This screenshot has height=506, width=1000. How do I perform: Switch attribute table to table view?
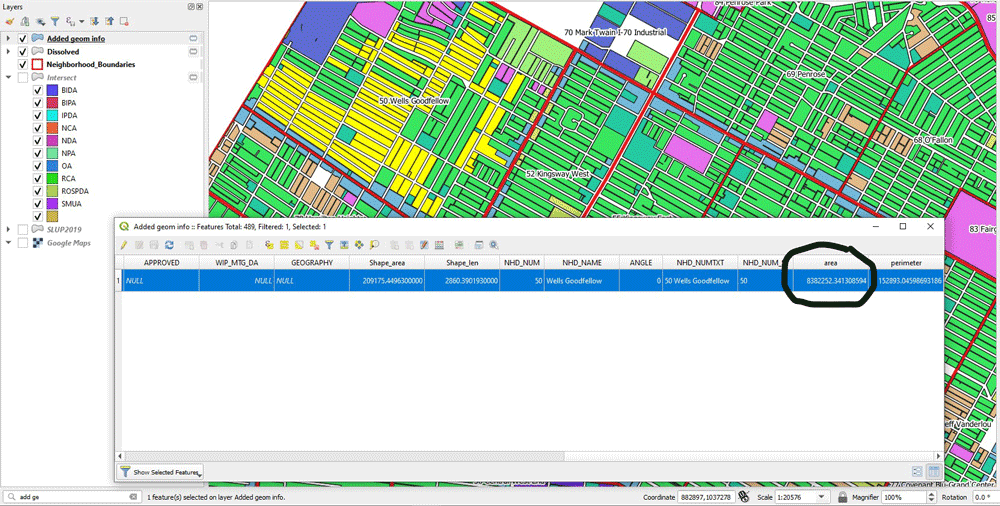click(933, 472)
